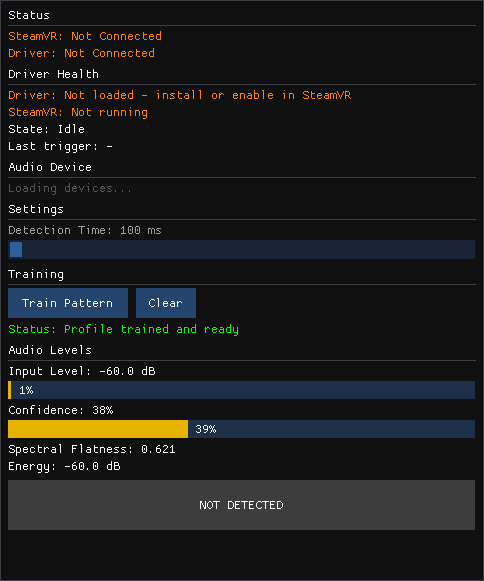The image size is (484, 581).
Task: Click the Audio Levels section header
Action: point(50,350)
